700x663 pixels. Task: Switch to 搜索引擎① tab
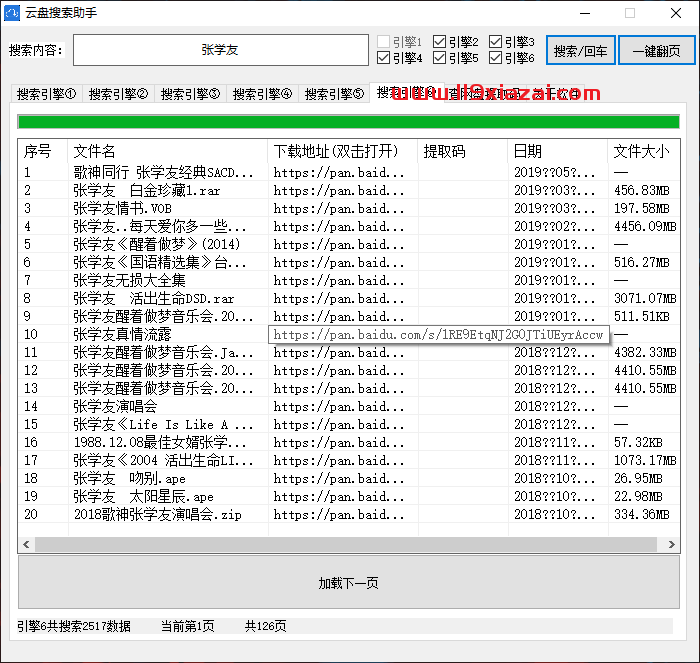[46, 94]
